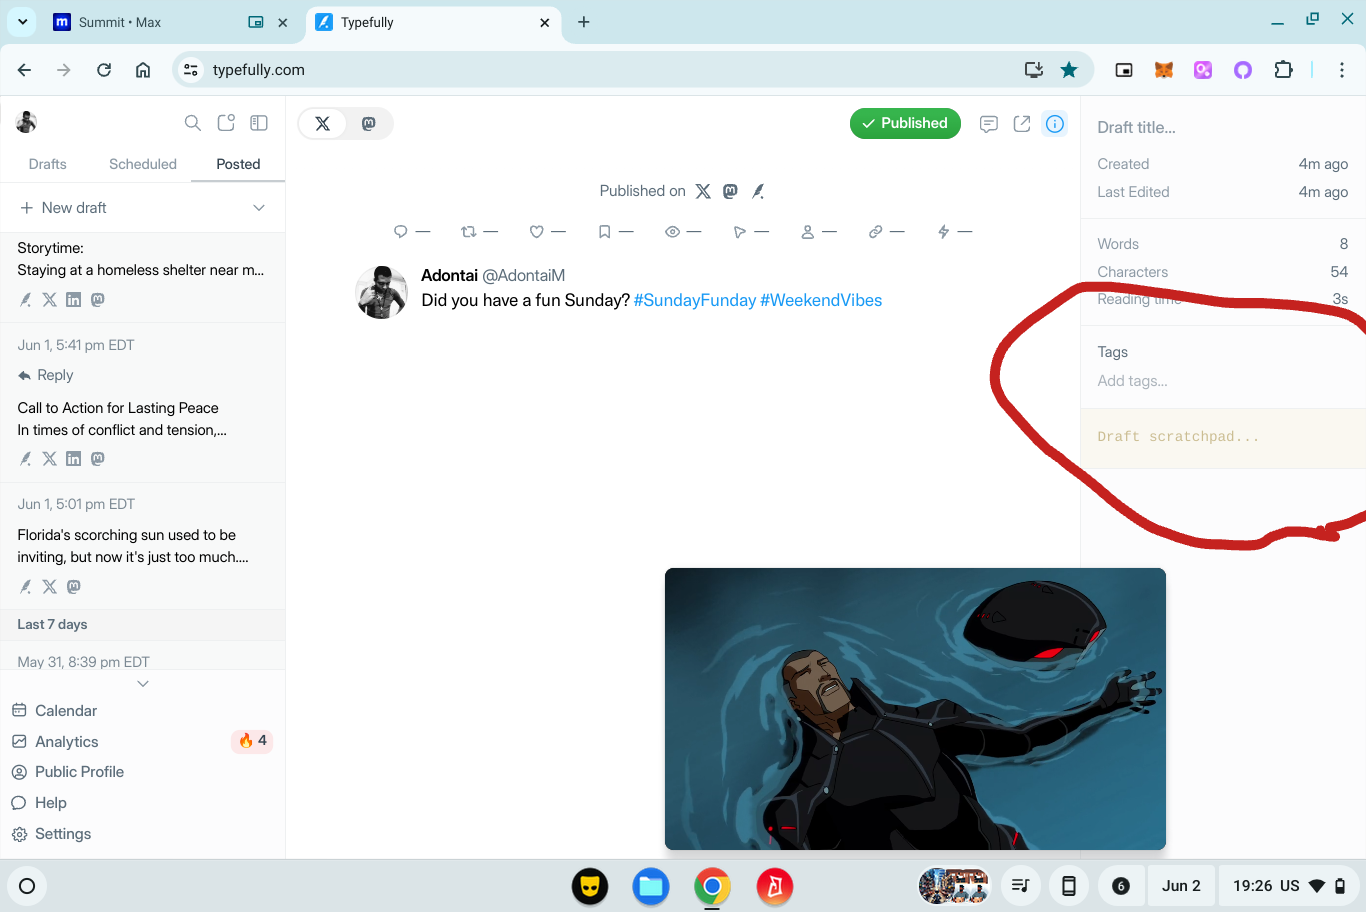Toggle the draft info panel

(x=1055, y=124)
